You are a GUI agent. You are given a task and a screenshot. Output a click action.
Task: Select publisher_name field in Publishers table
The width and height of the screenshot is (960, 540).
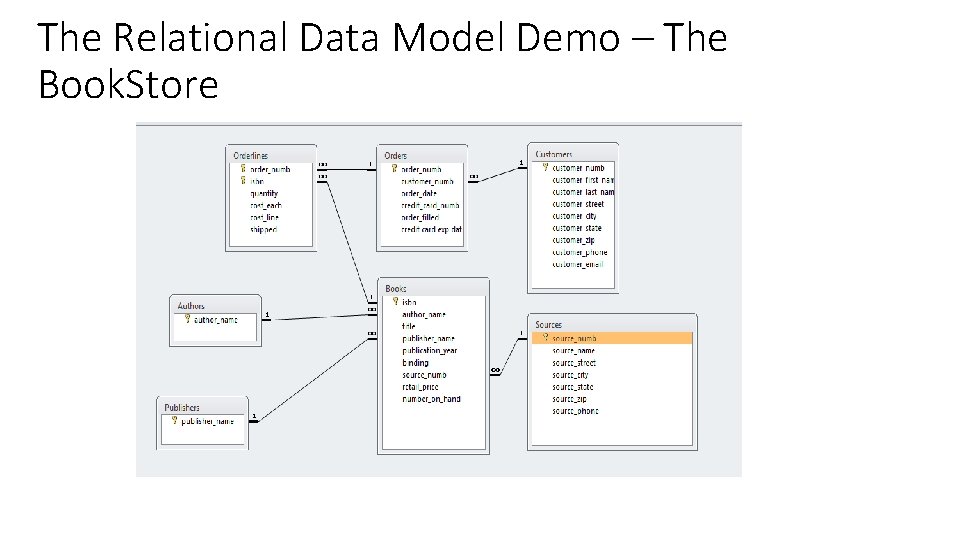(207, 421)
